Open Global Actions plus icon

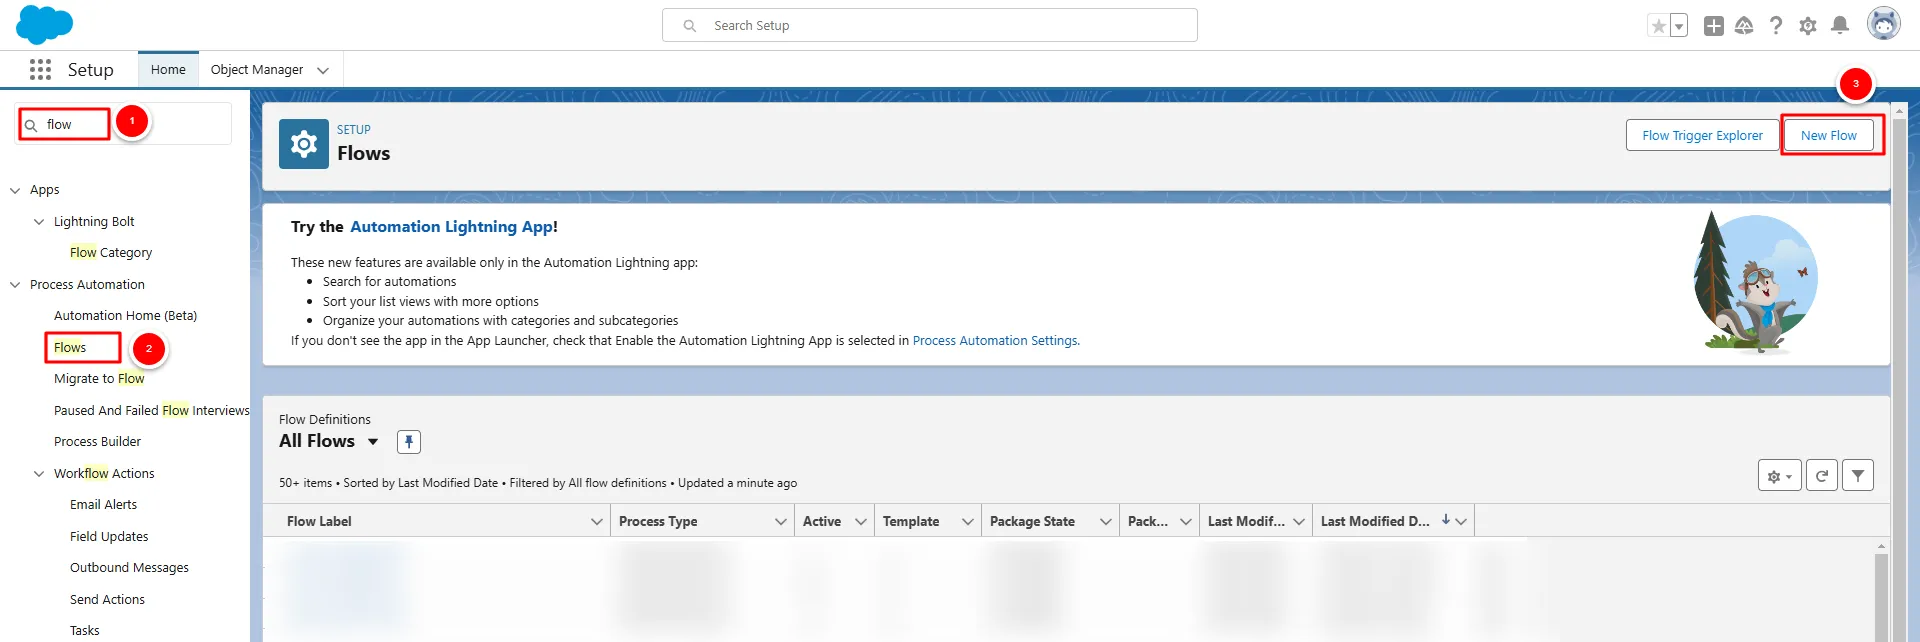point(1714,26)
